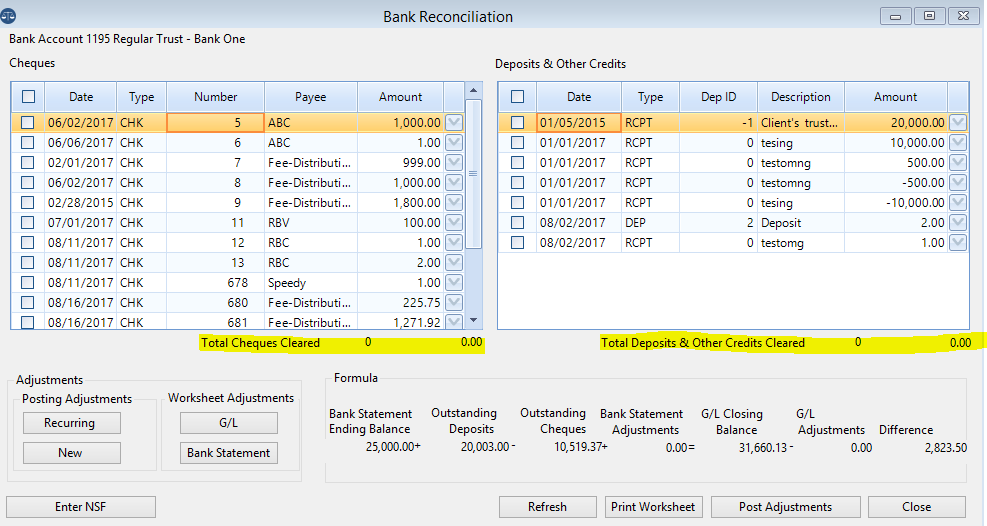Viewport: 987px width, 526px height.
Task: Click the Recurring posting adjustments button
Action: coord(72,423)
